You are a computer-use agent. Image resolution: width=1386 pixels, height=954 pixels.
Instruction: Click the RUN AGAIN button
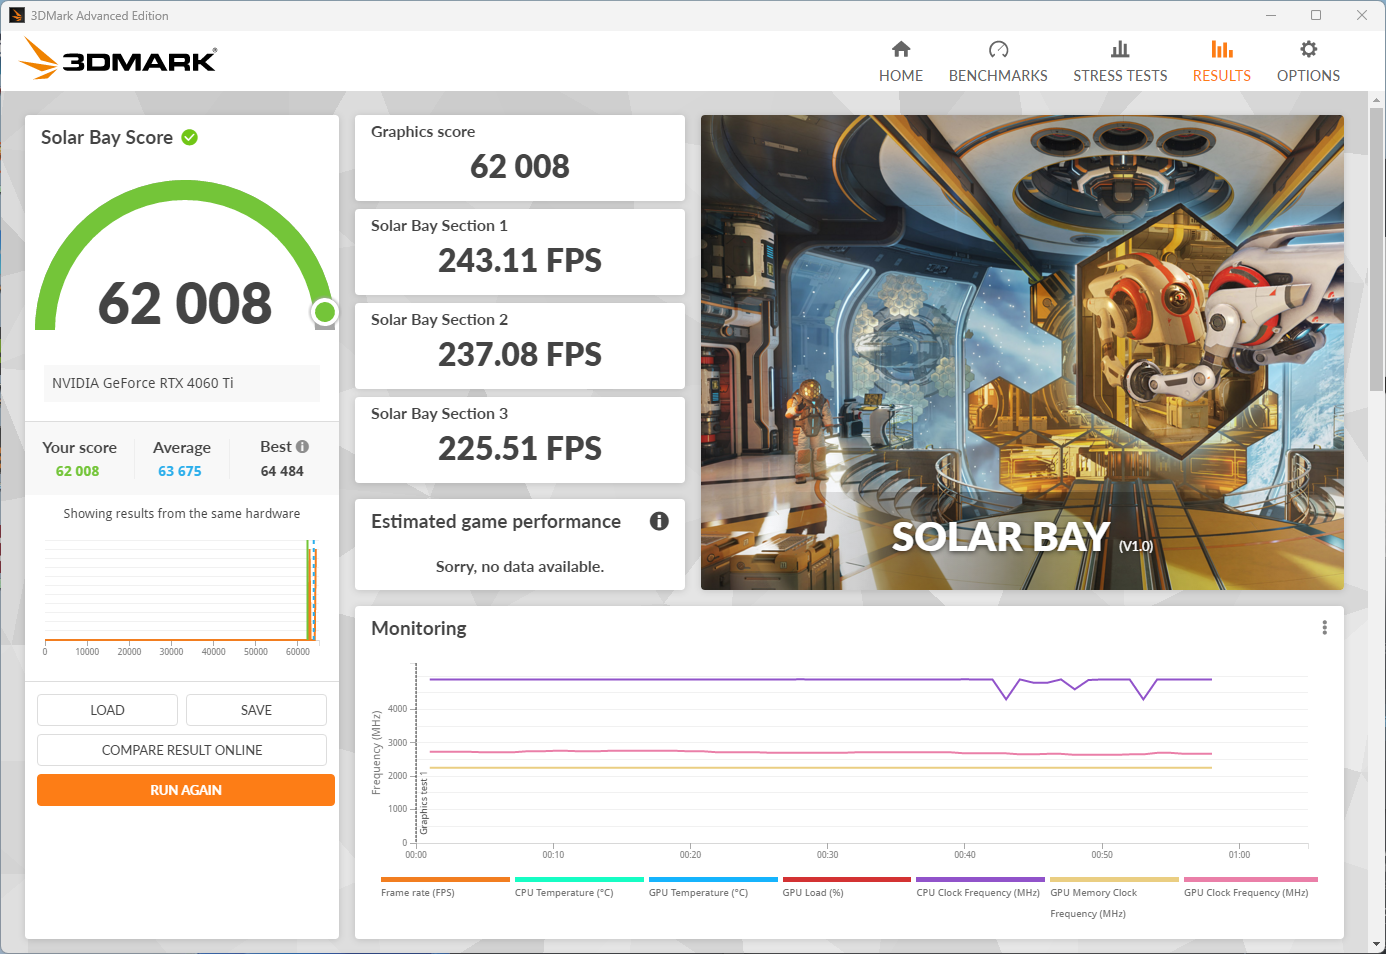186,790
